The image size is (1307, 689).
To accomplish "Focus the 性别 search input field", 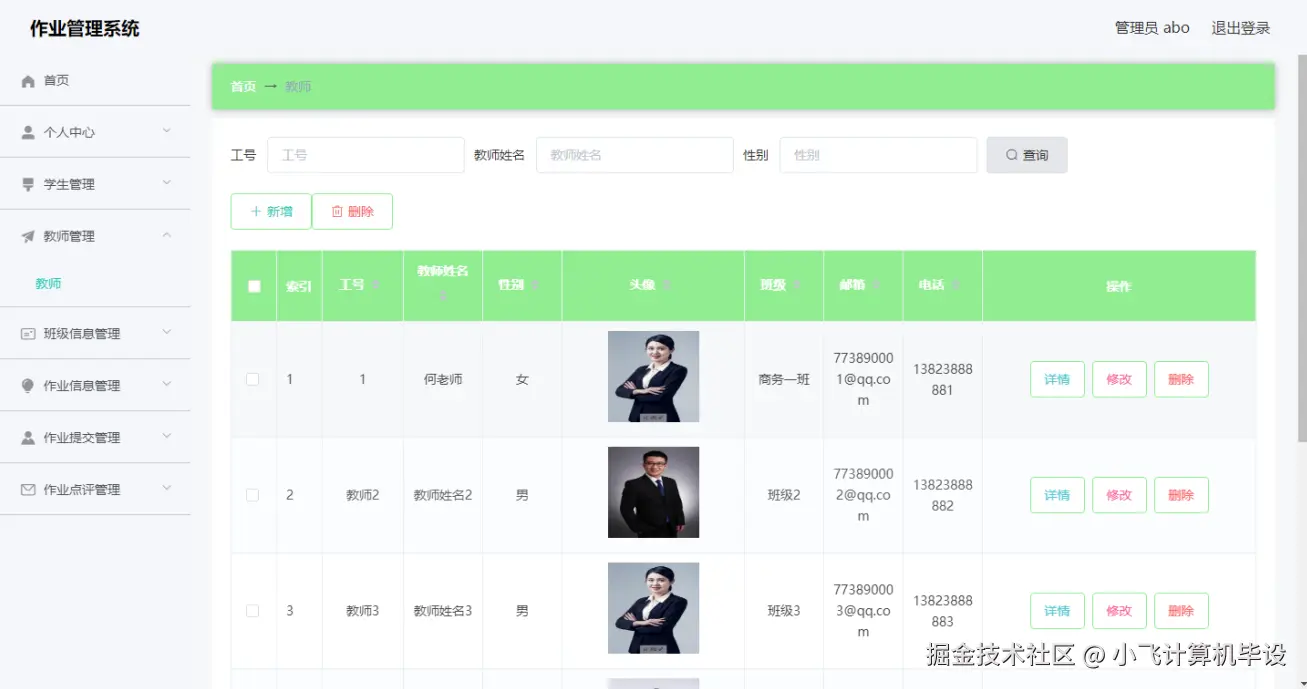I will 878,155.
